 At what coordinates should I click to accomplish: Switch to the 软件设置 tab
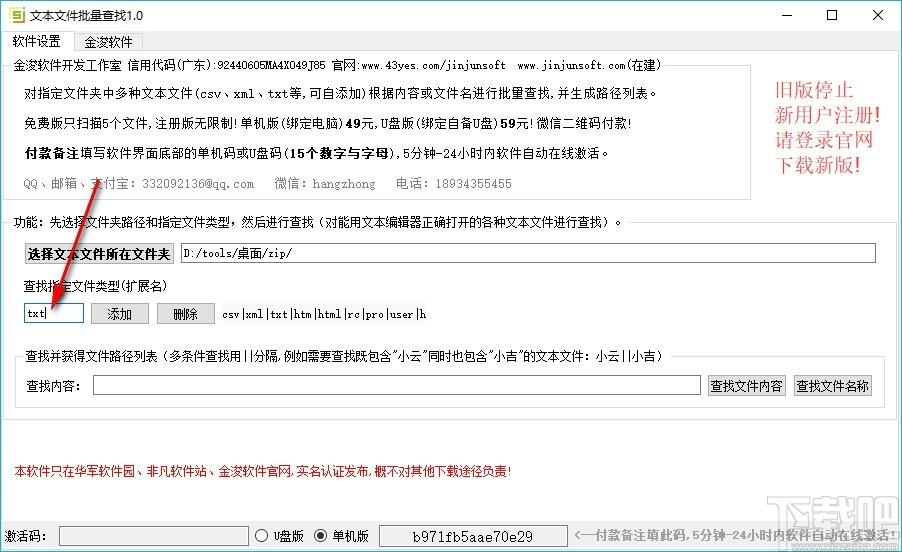click(36, 42)
